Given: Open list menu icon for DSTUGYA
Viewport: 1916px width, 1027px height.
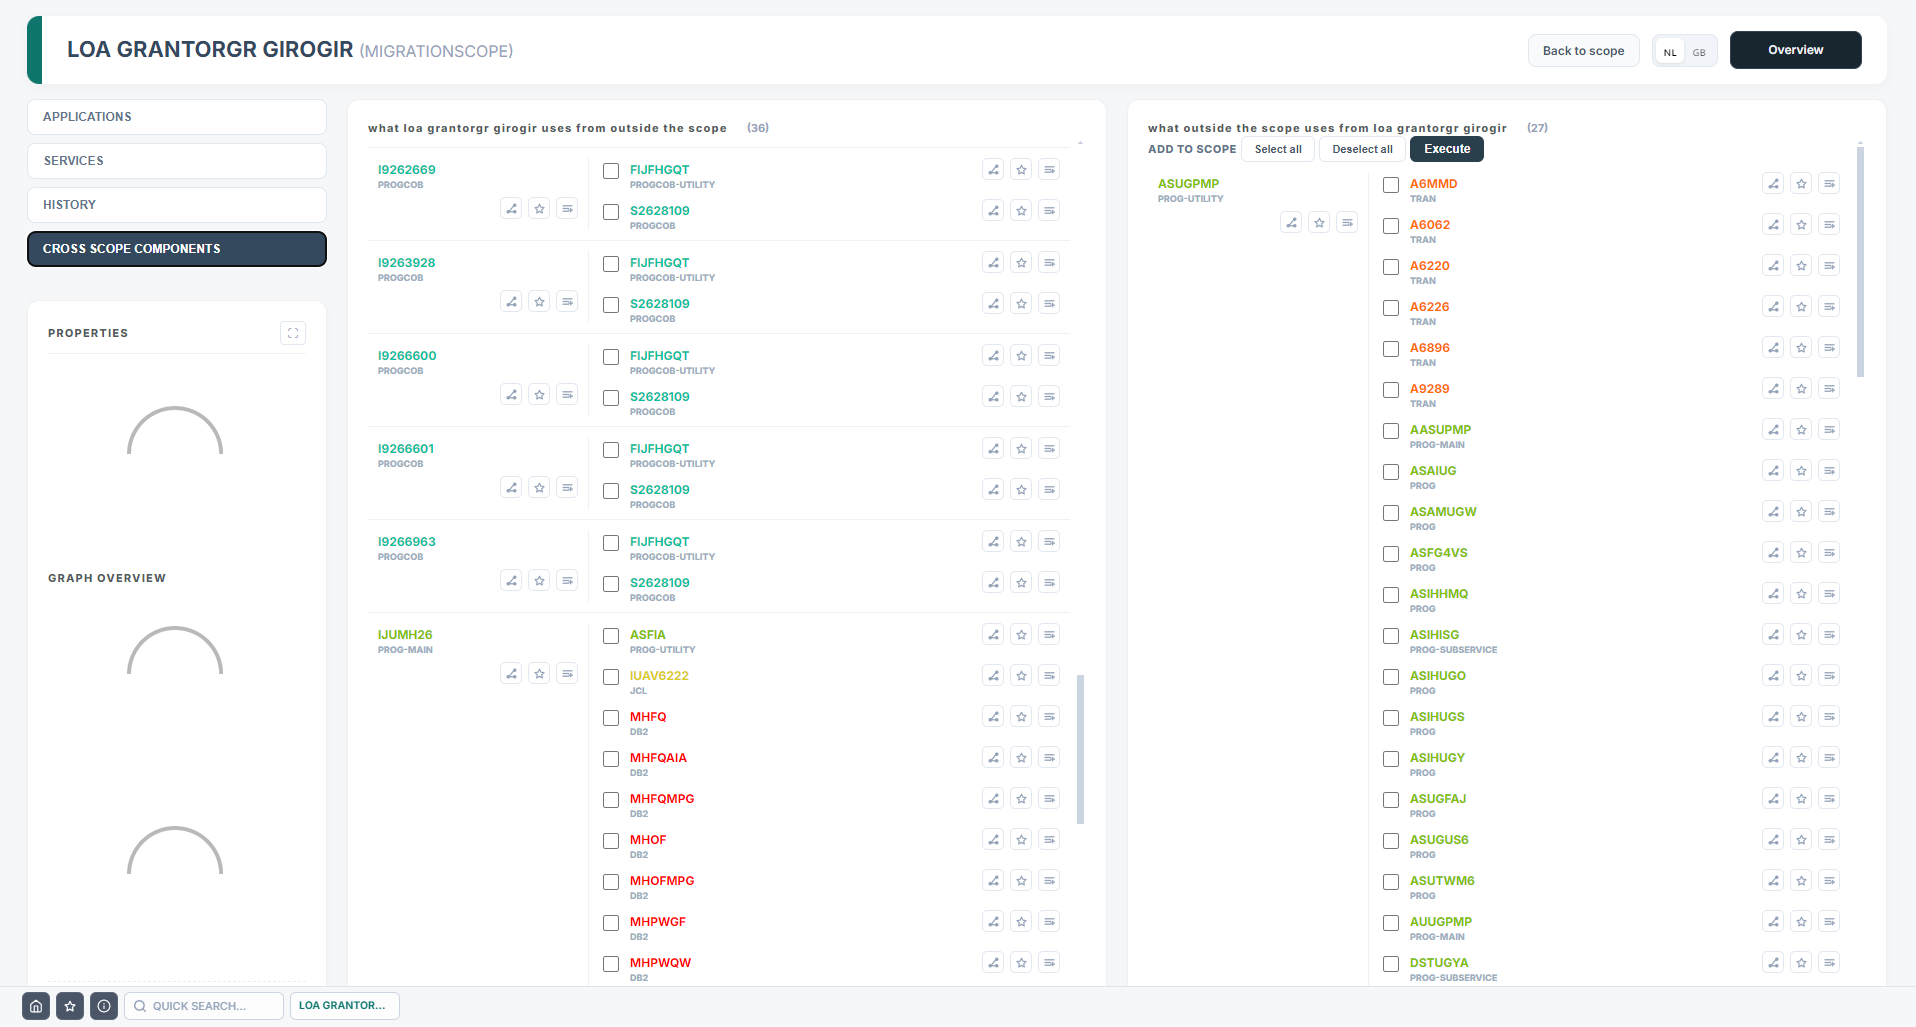Looking at the screenshot, I should click(1829, 963).
